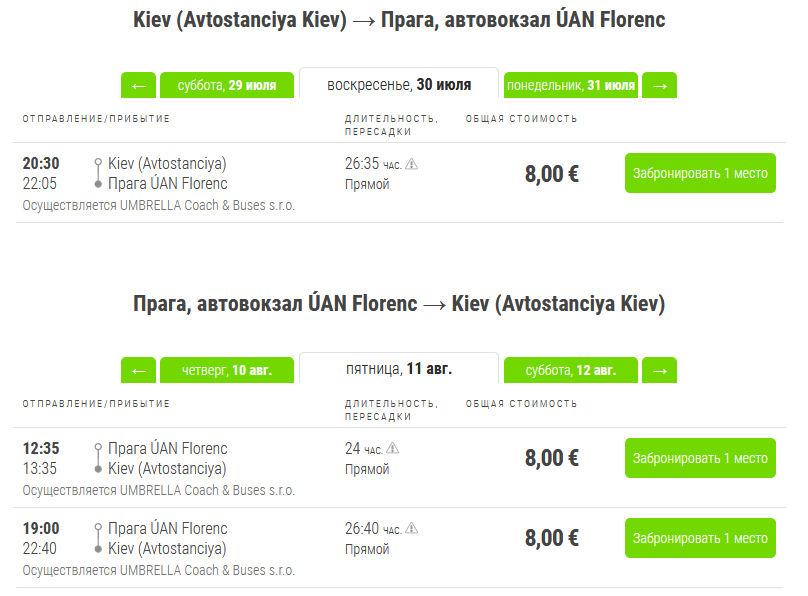Image resolution: width=808 pixels, height=596 pixels.
Task: Click previous-day arrow for Kiev to Prague route
Action: coord(138,85)
